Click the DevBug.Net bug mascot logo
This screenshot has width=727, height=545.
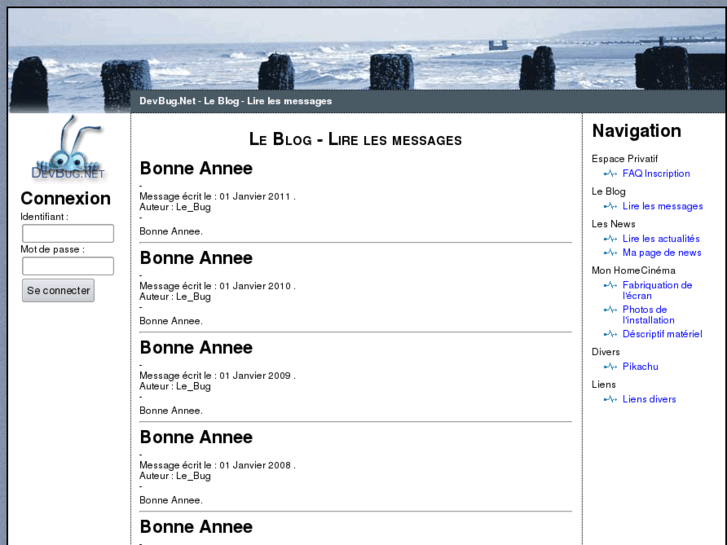(68, 148)
